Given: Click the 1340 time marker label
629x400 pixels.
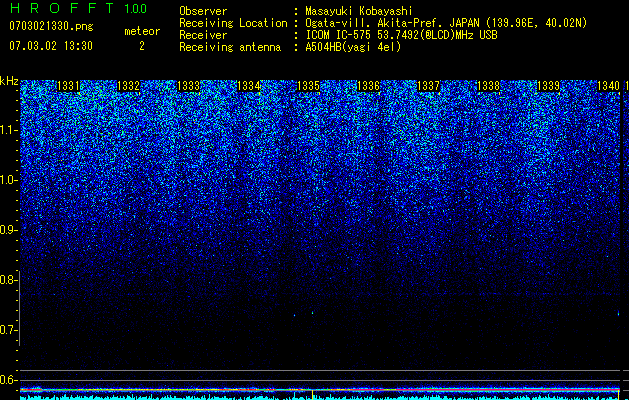Looking at the screenshot, I should (609, 86).
